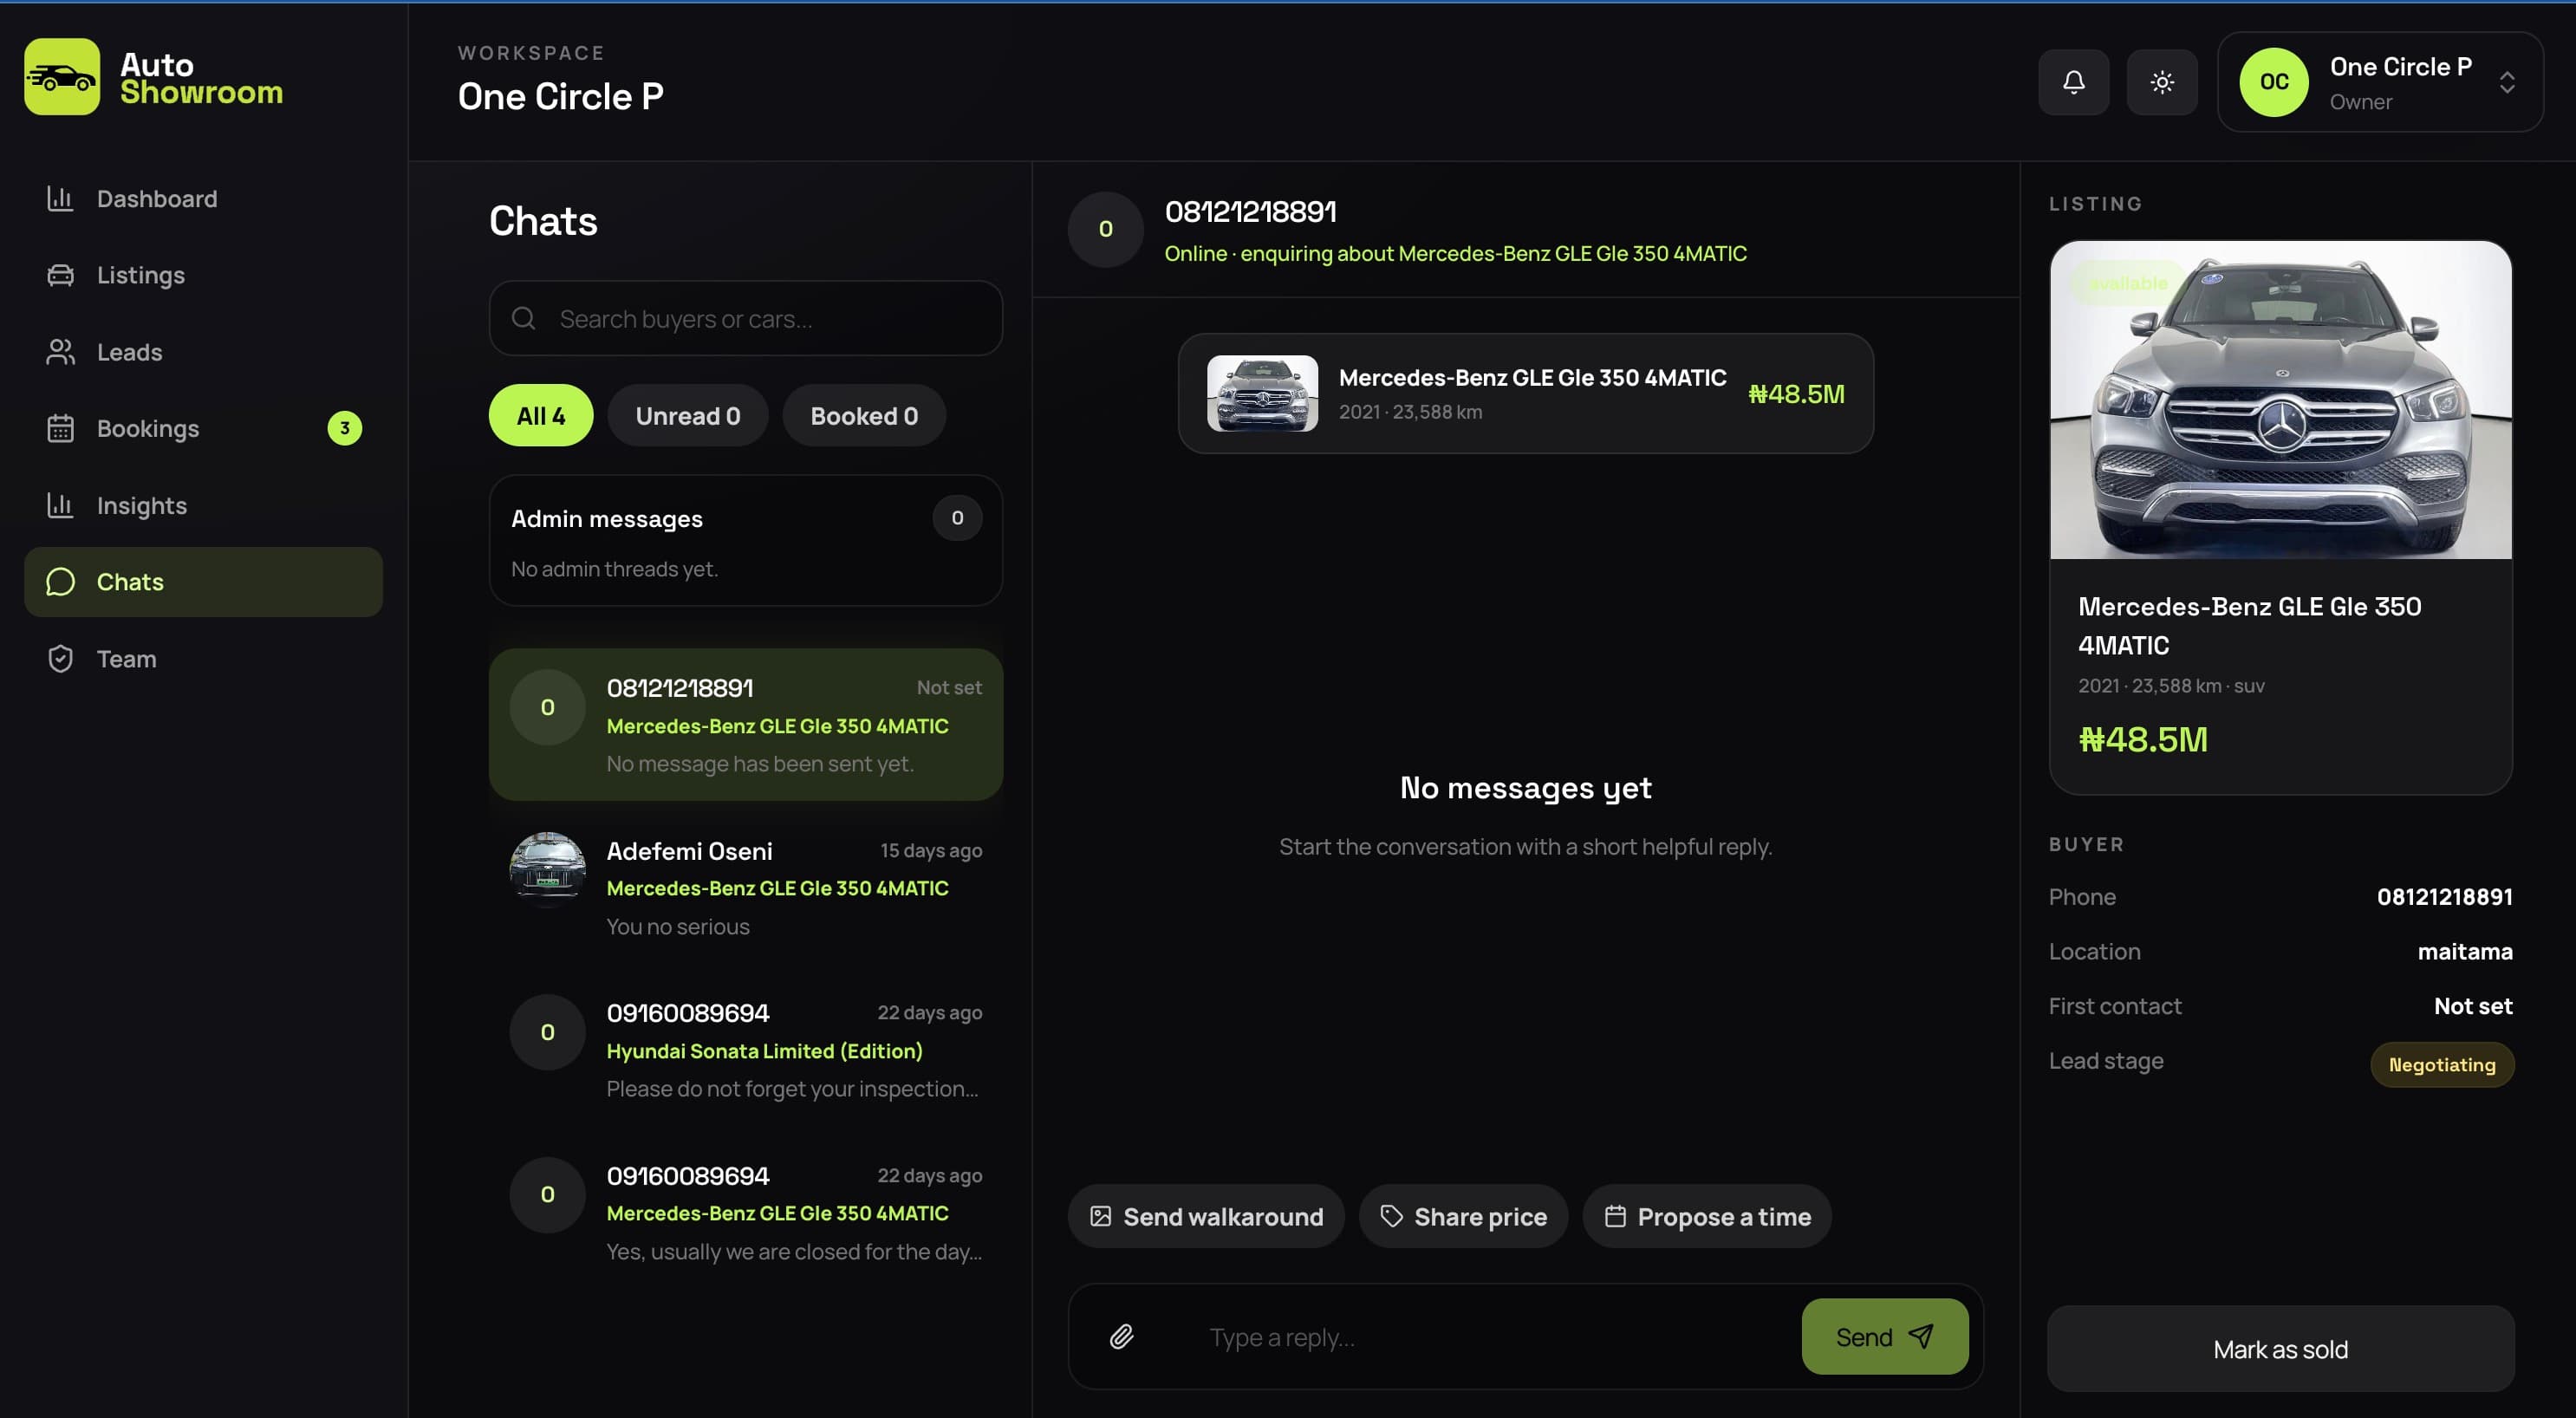Filter chats by Booked 0
Image resolution: width=2576 pixels, height=1418 pixels.
point(864,415)
